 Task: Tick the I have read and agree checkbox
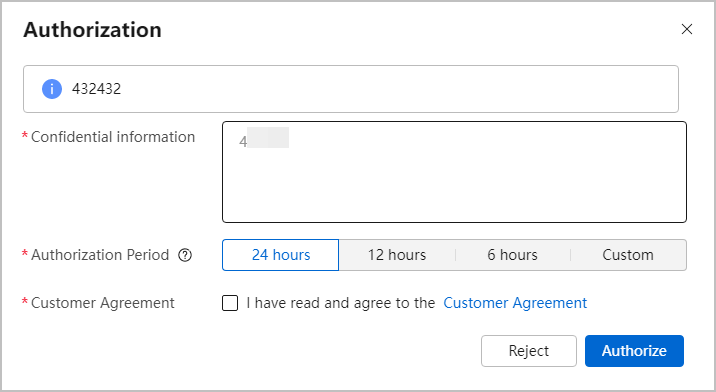(x=230, y=303)
